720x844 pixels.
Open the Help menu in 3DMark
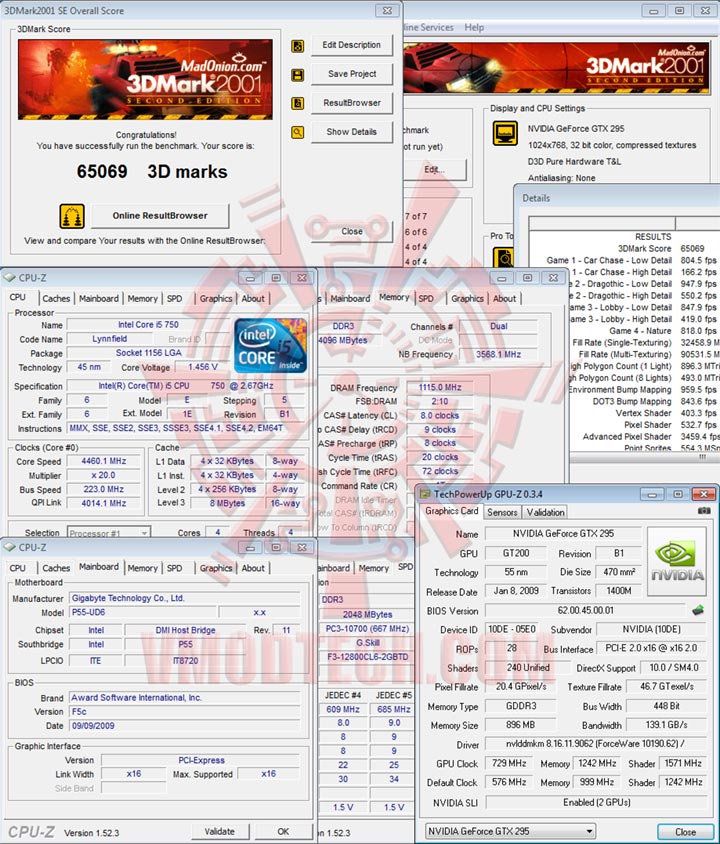[x=474, y=27]
